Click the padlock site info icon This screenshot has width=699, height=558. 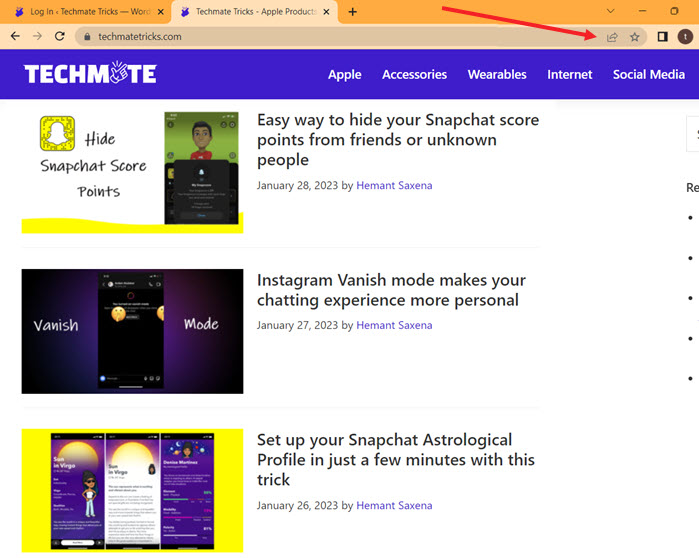(x=87, y=37)
